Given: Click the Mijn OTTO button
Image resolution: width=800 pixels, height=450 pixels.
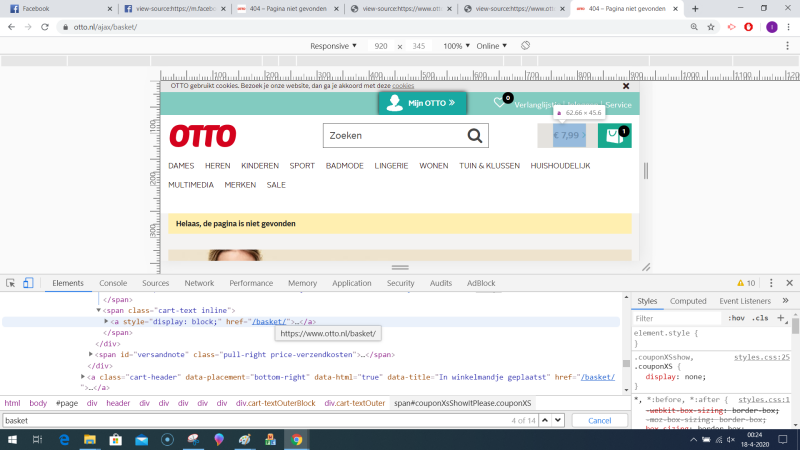Looking at the screenshot, I should point(422,102).
